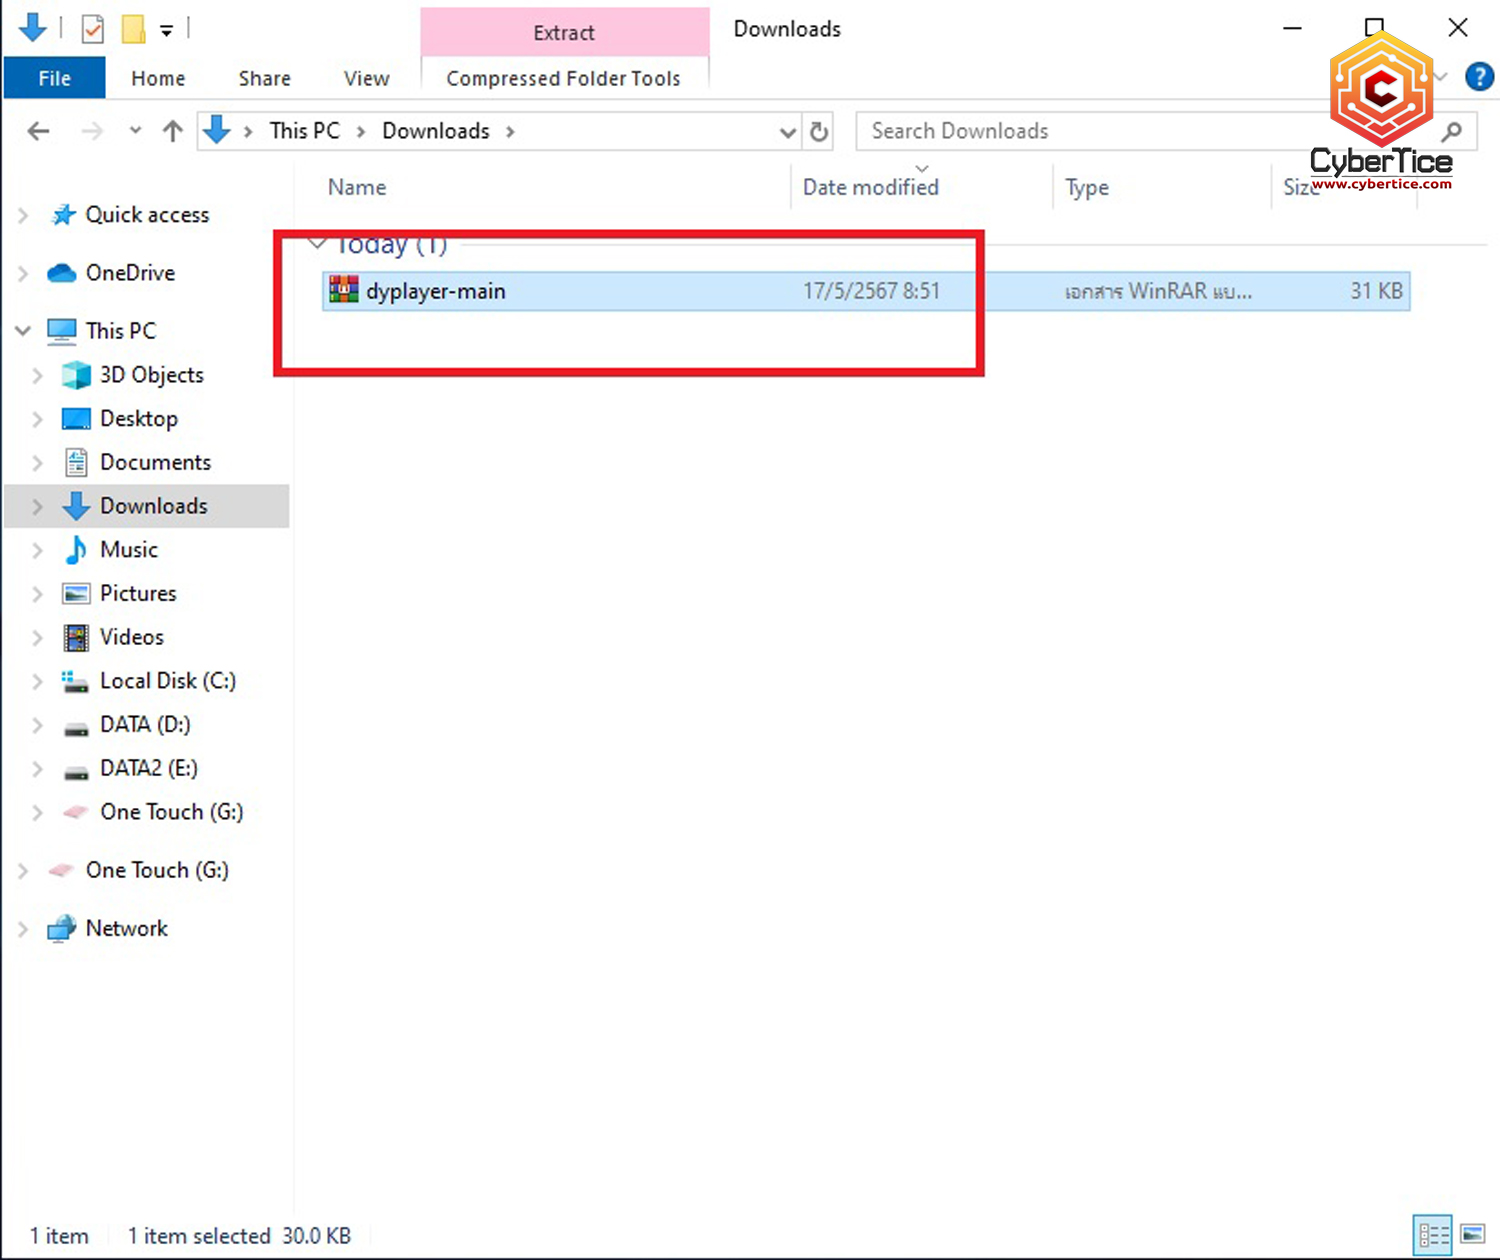
Task: Switch to Details view layout icon
Action: [x=1432, y=1235]
